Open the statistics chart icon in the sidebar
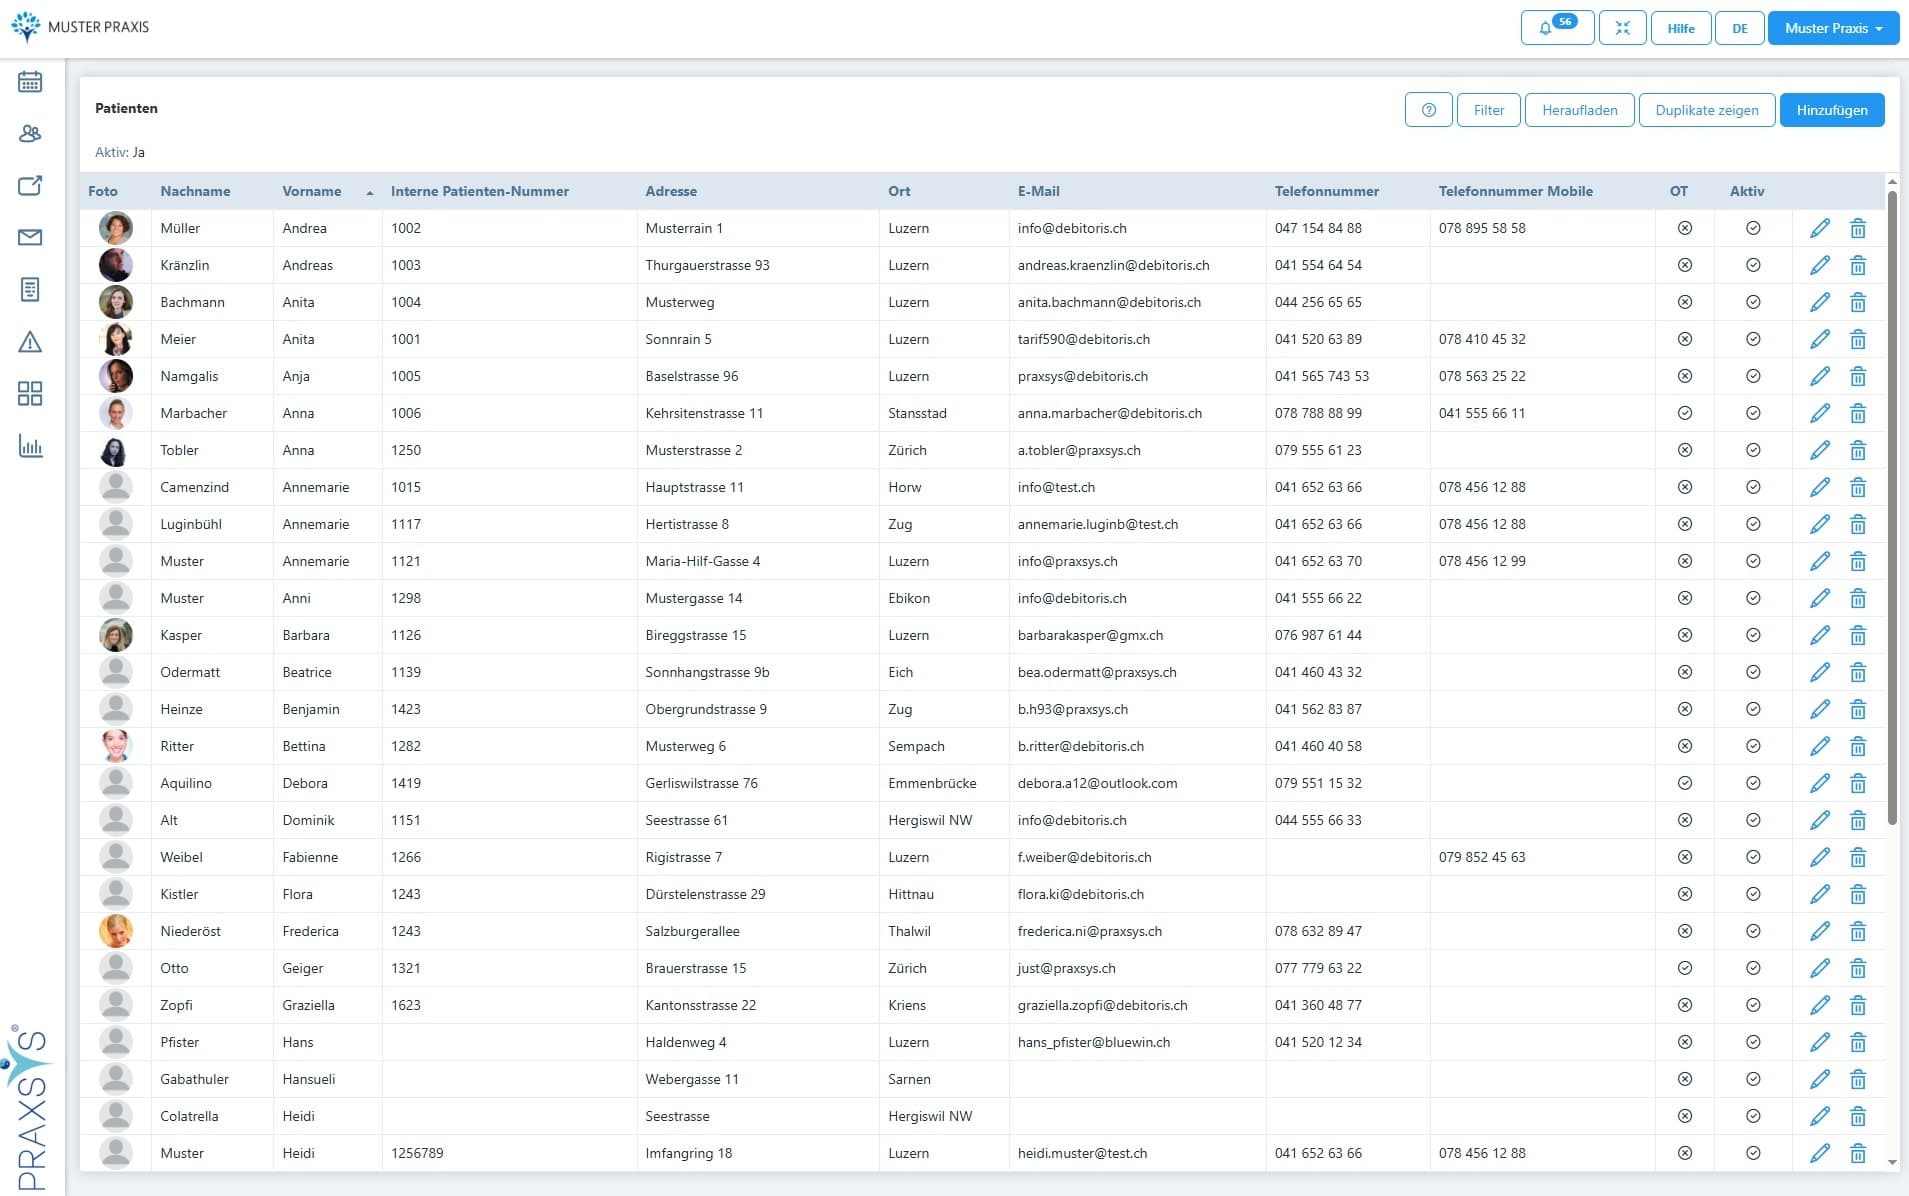This screenshot has width=1909, height=1196. 30,446
